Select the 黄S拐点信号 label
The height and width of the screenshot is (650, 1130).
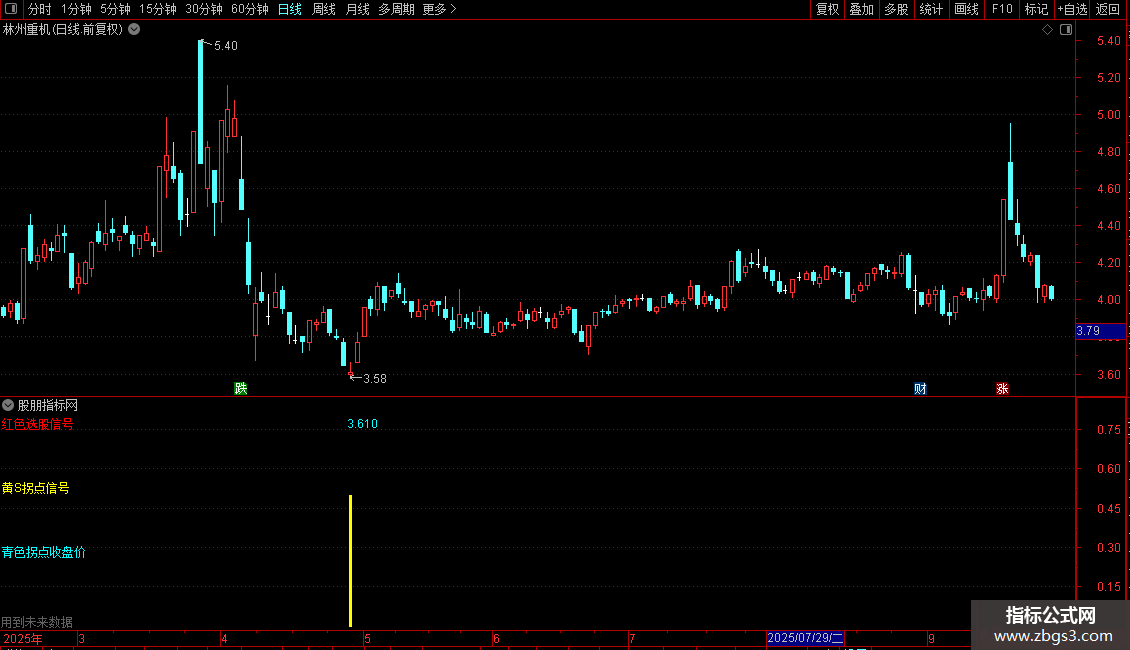(x=35, y=489)
